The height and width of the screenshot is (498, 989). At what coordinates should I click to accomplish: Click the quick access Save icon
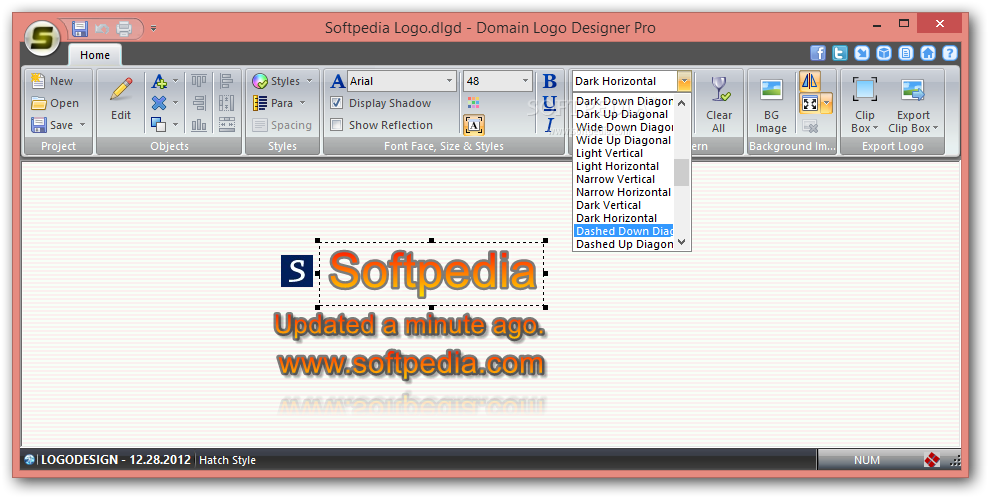coord(79,28)
